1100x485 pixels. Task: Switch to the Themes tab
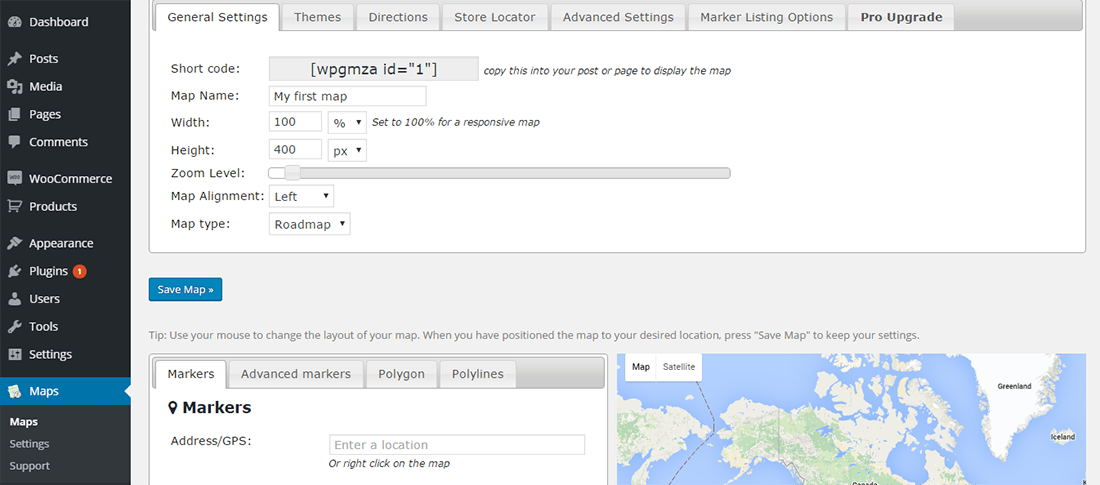pyautogui.click(x=317, y=17)
